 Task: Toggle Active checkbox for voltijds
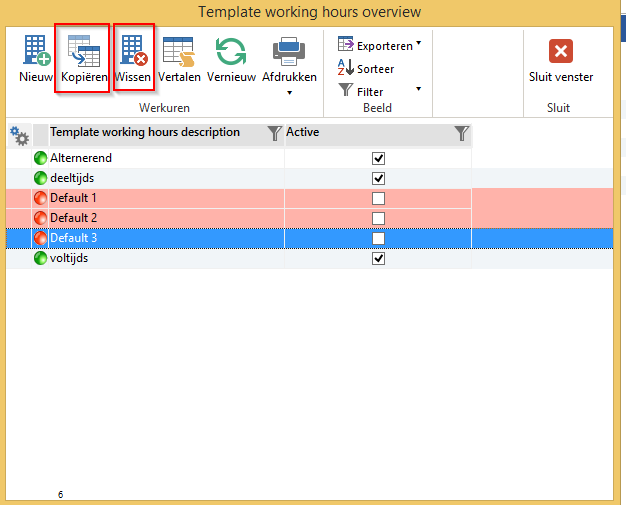pos(378,258)
